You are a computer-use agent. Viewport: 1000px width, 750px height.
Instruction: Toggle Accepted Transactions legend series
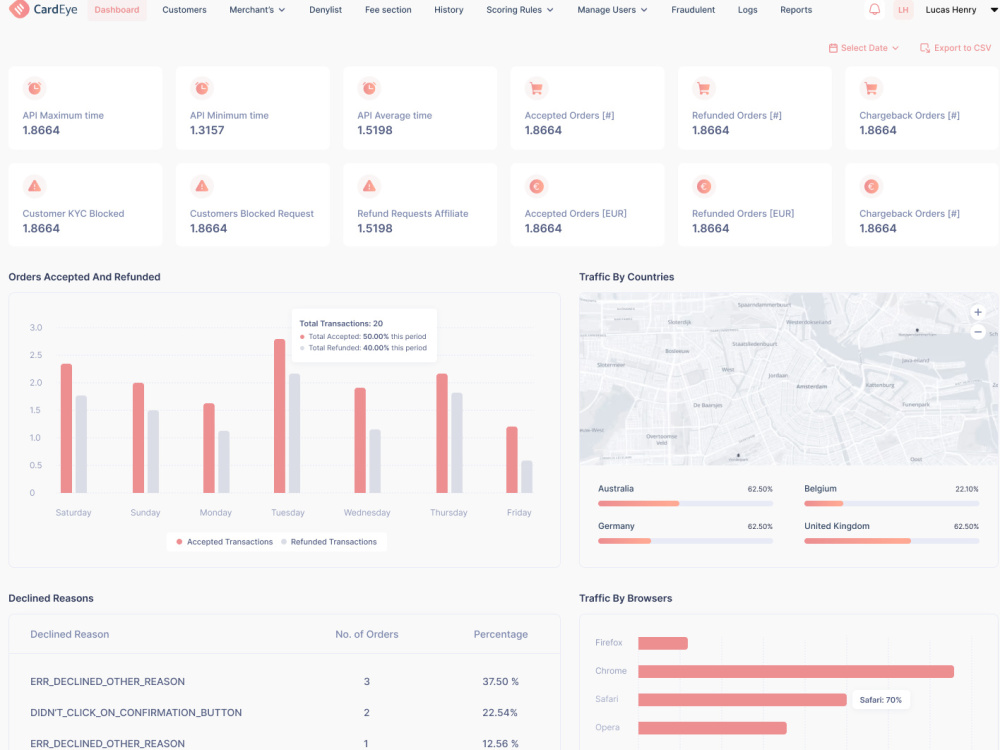pyautogui.click(x=224, y=541)
